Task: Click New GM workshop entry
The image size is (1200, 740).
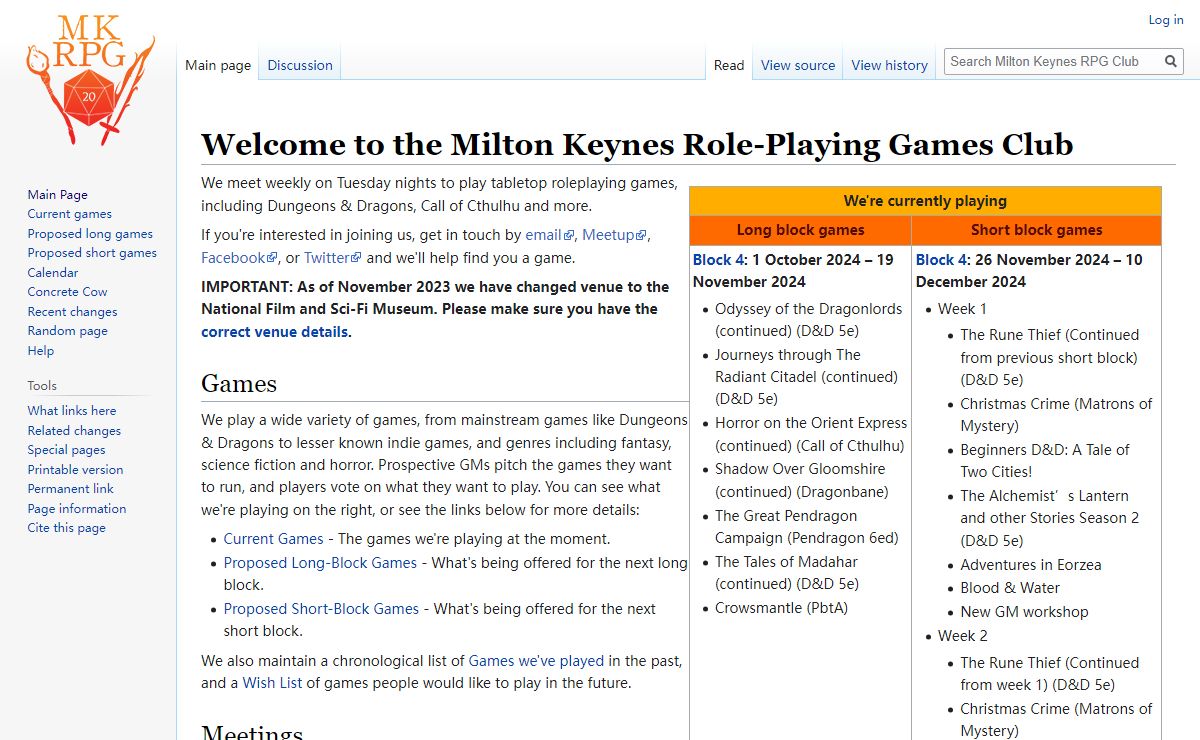Action: (1024, 612)
